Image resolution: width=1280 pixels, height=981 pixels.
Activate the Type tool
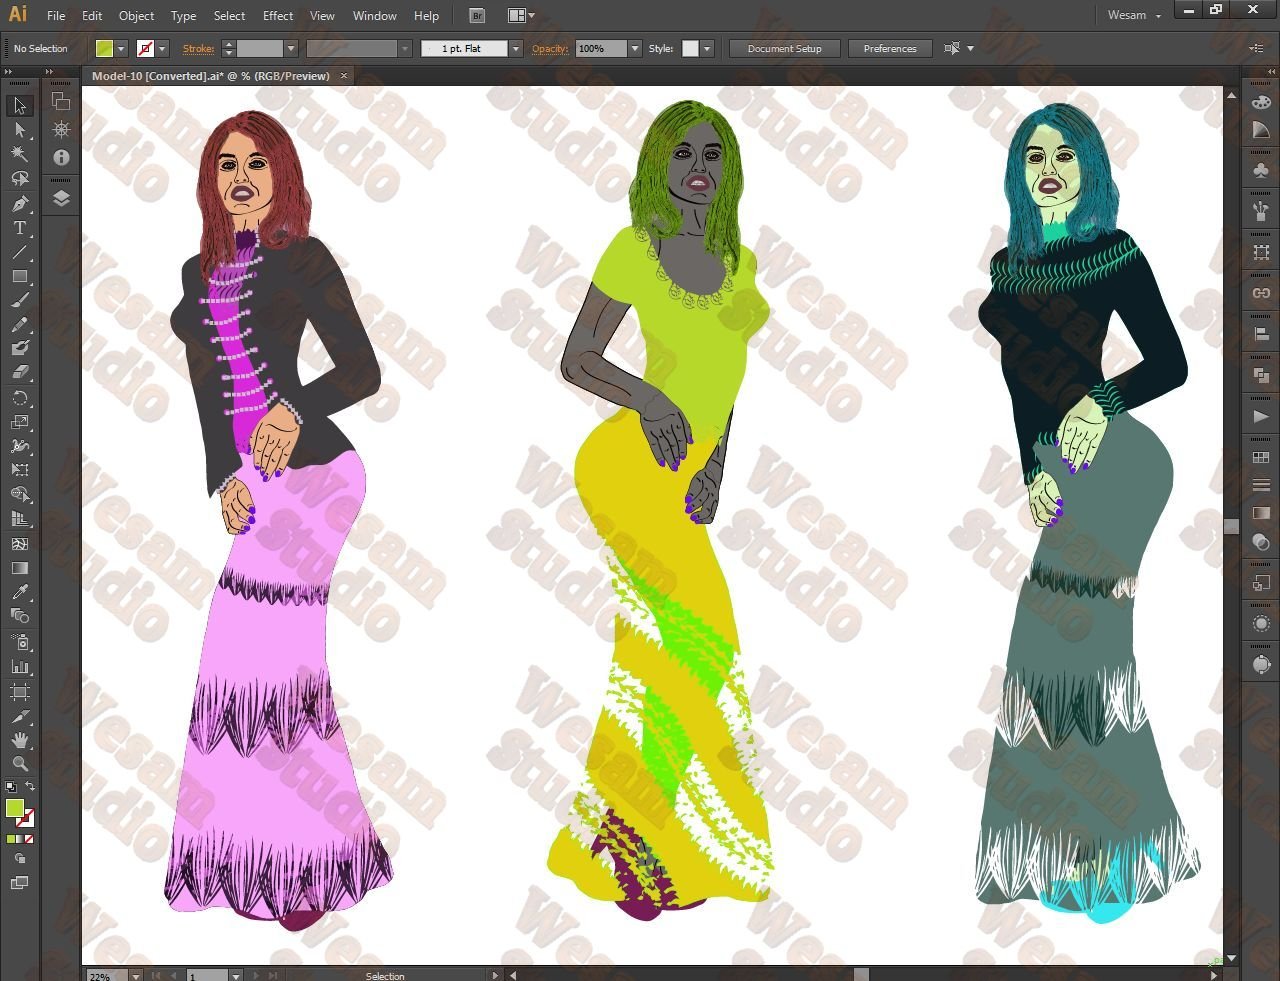[x=19, y=228]
